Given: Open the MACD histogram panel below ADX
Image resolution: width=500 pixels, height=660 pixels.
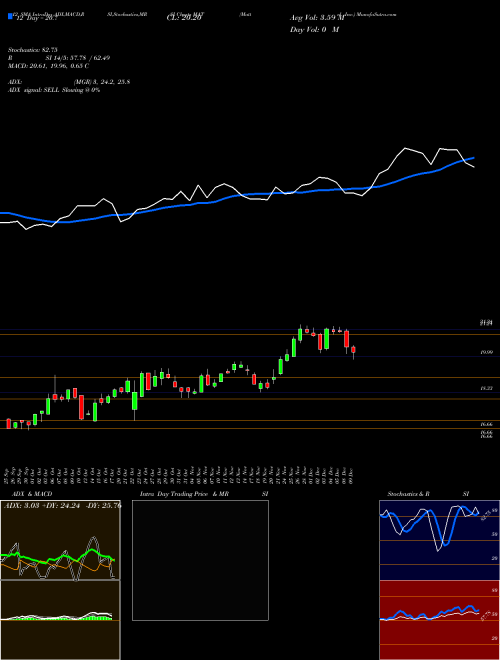Looking at the screenshot, I should [60, 620].
